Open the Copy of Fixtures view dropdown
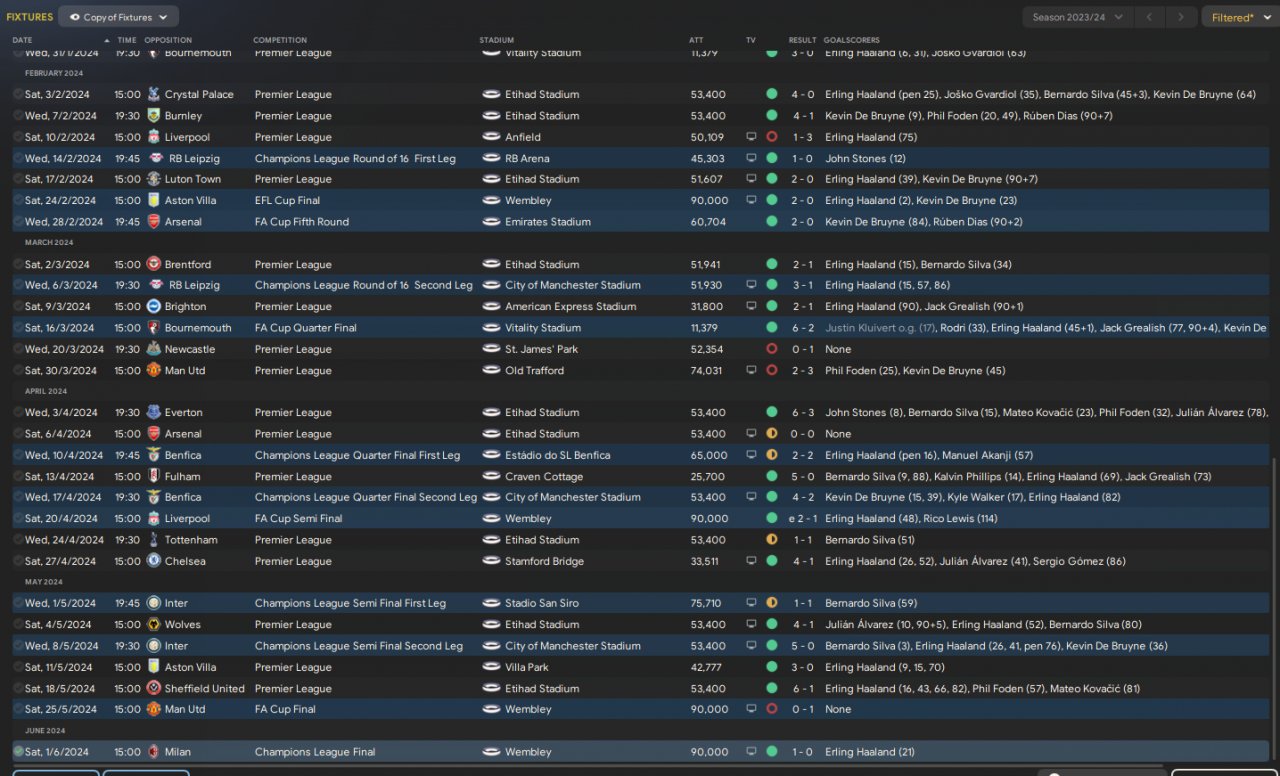 118,17
